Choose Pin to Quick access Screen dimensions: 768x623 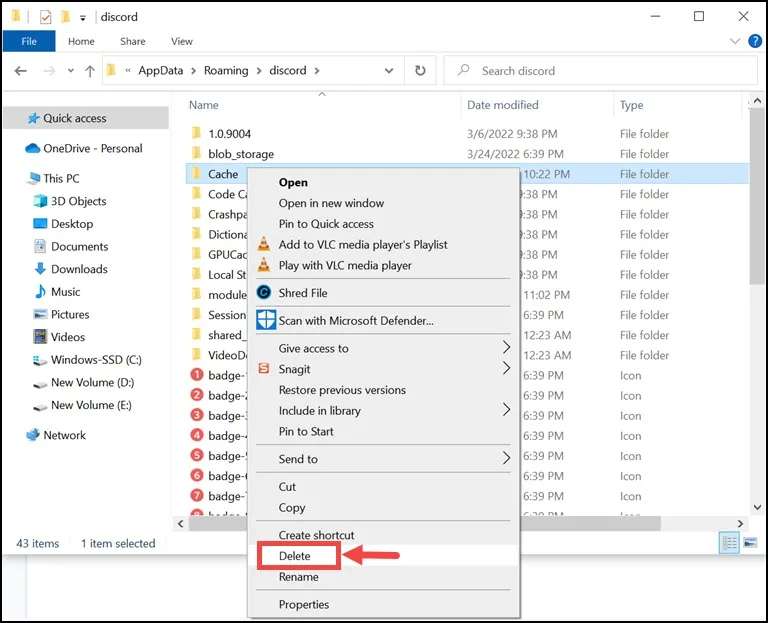click(x=384, y=224)
